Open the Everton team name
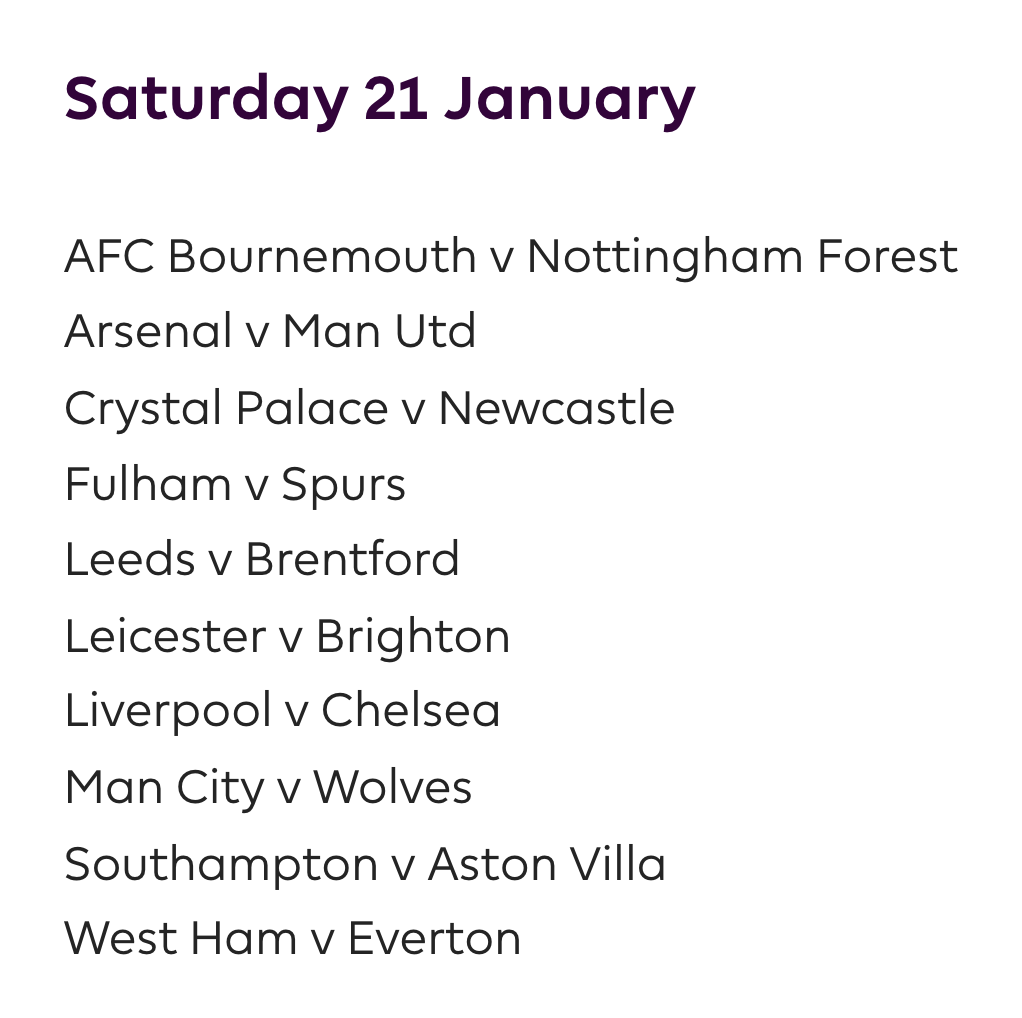Viewport: 1022px width, 1018px height. click(x=434, y=939)
